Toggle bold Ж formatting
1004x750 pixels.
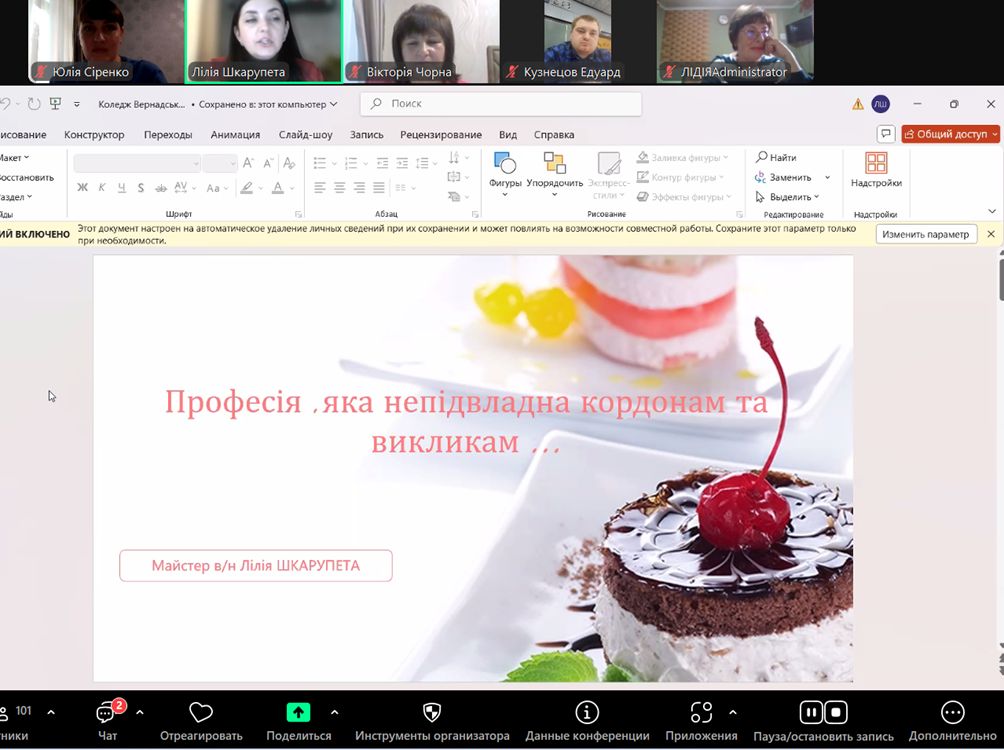[x=83, y=187]
